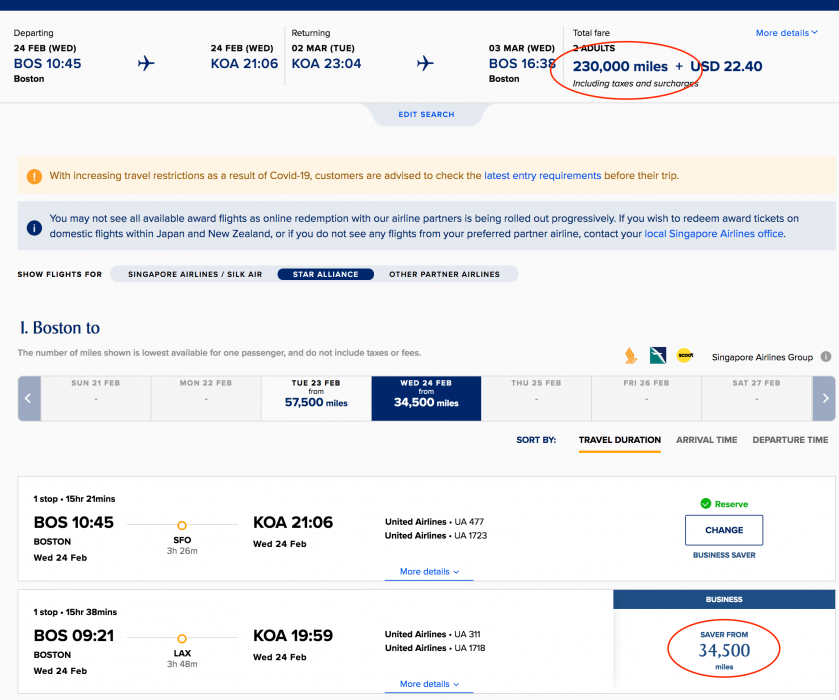
Task: Show previous dates with left arrow
Action: (x=29, y=398)
